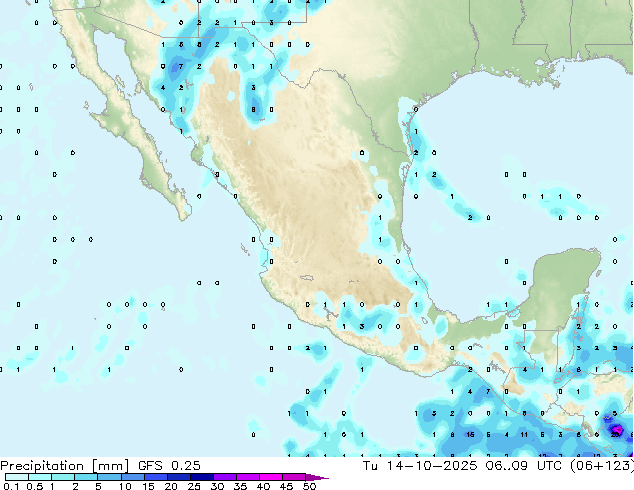Image resolution: width=634 pixels, height=490 pixels.
Task: Click the '35' legend scale label
Action: pos(240,486)
